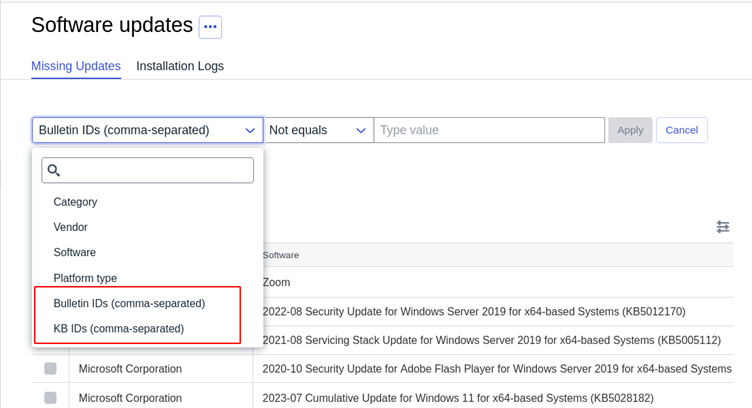Click Microsoft Corporation in the Adobe Flash row
This screenshot has height=408, width=752.
130,369
